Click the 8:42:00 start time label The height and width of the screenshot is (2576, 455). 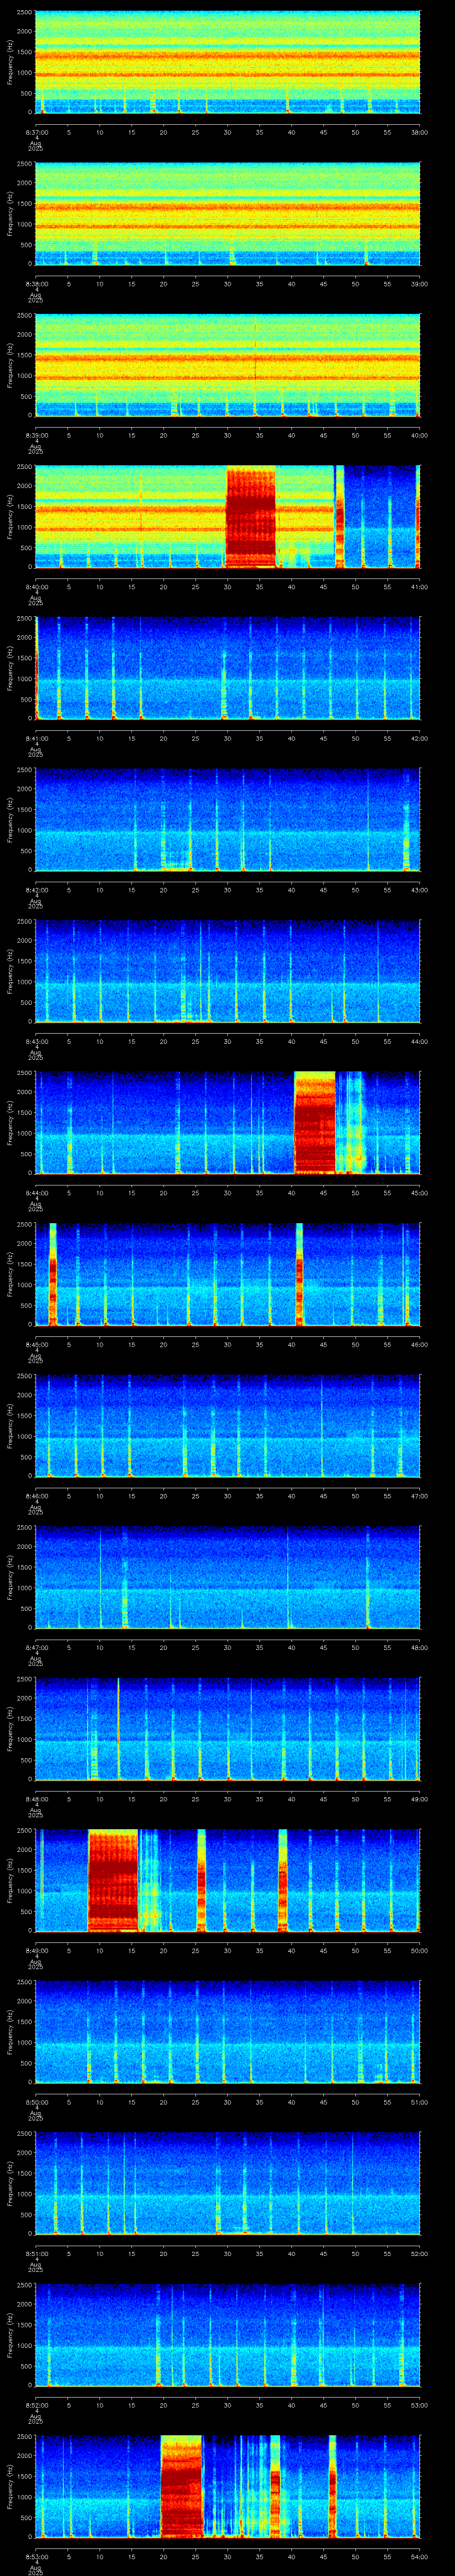[x=36, y=890]
